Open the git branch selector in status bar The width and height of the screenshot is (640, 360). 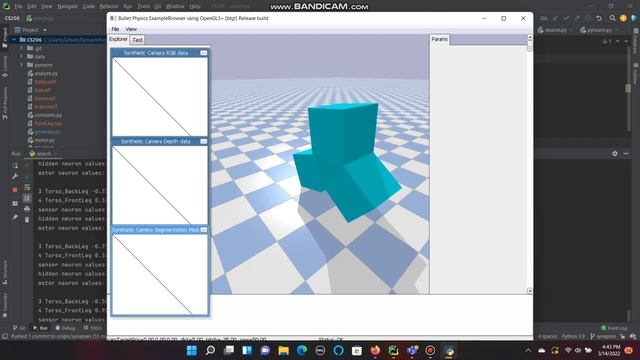(x=604, y=336)
